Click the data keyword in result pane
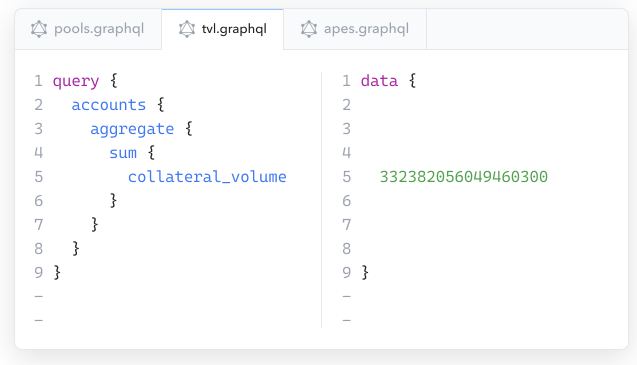 379,81
